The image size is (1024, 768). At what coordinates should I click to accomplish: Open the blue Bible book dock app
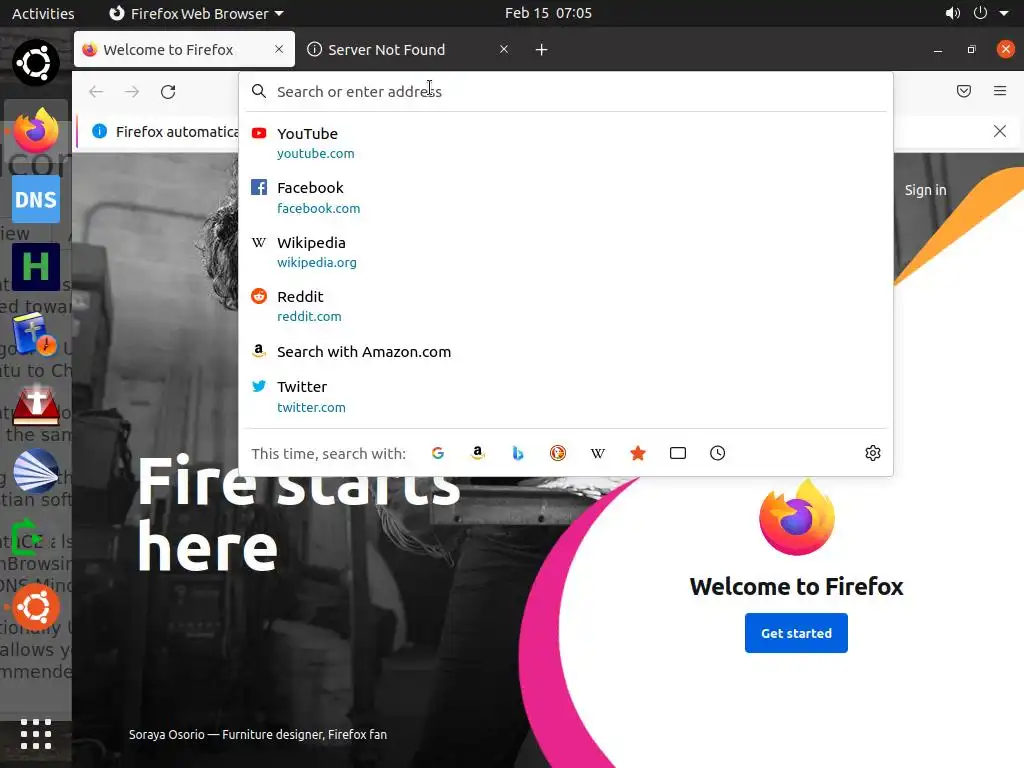36,335
